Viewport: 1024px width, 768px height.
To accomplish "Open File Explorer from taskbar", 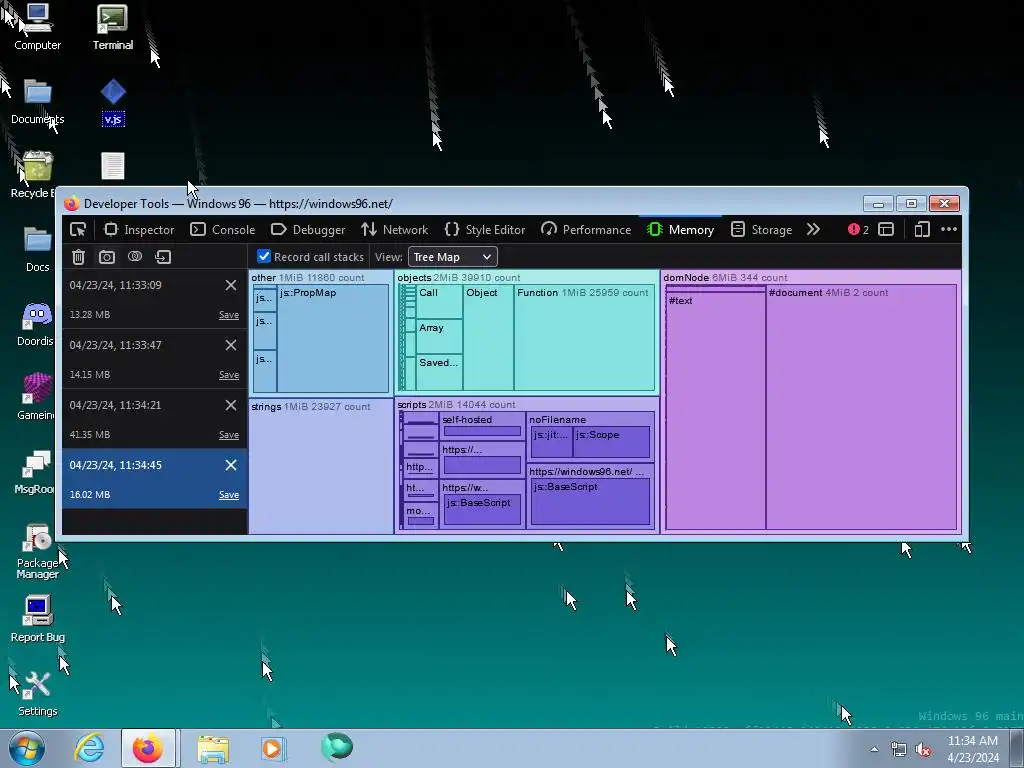I will [213, 749].
